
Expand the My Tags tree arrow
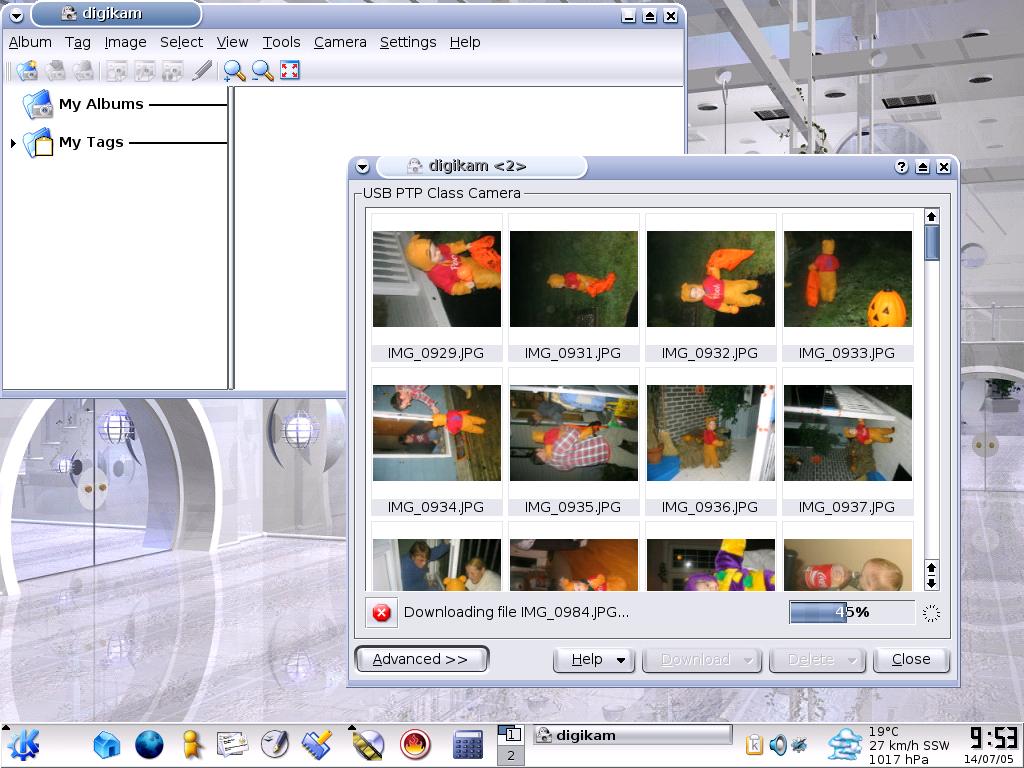pyautogui.click(x=13, y=143)
